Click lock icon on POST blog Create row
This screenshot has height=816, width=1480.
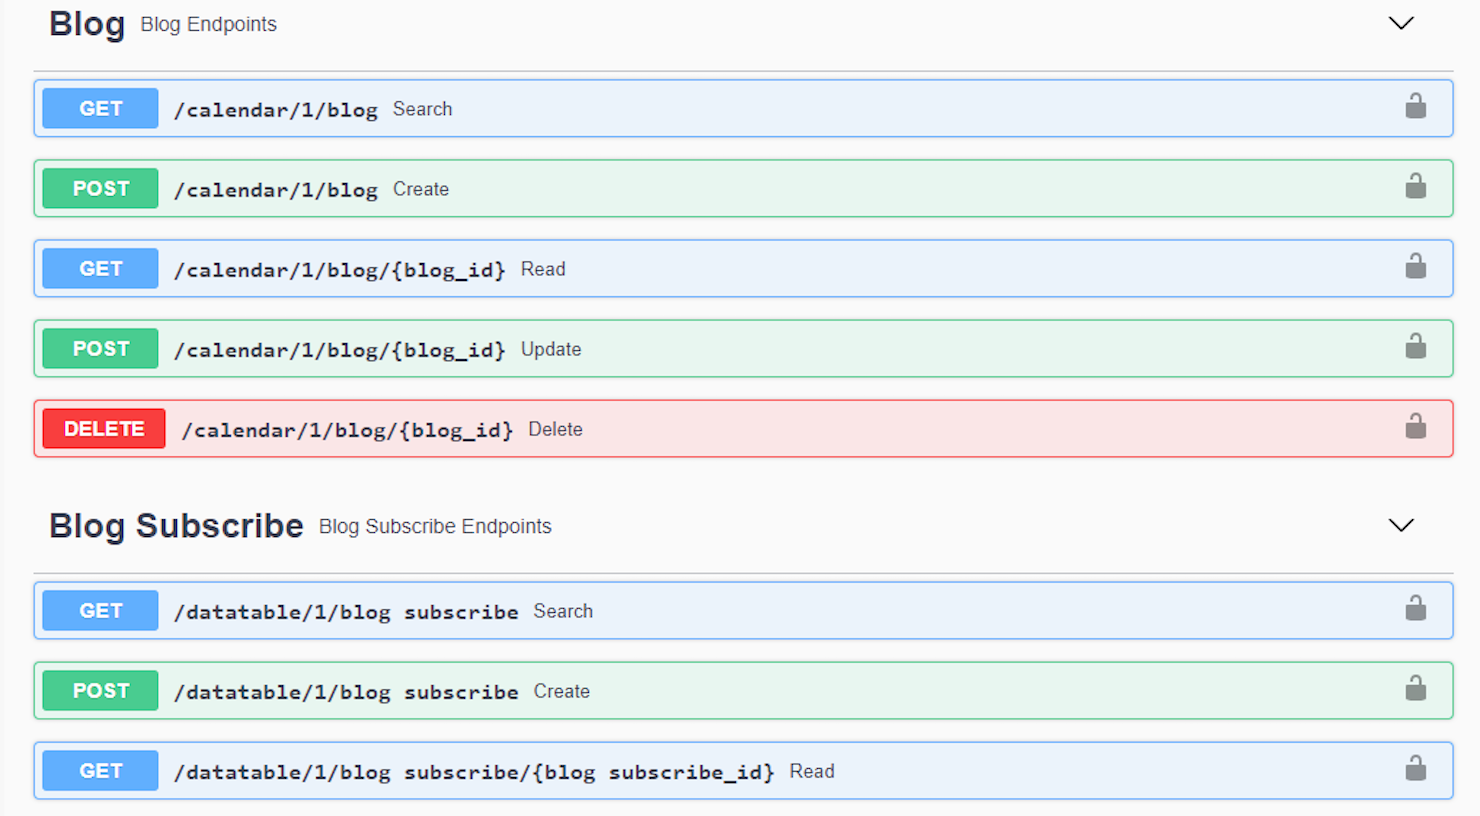click(x=1415, y=187)
